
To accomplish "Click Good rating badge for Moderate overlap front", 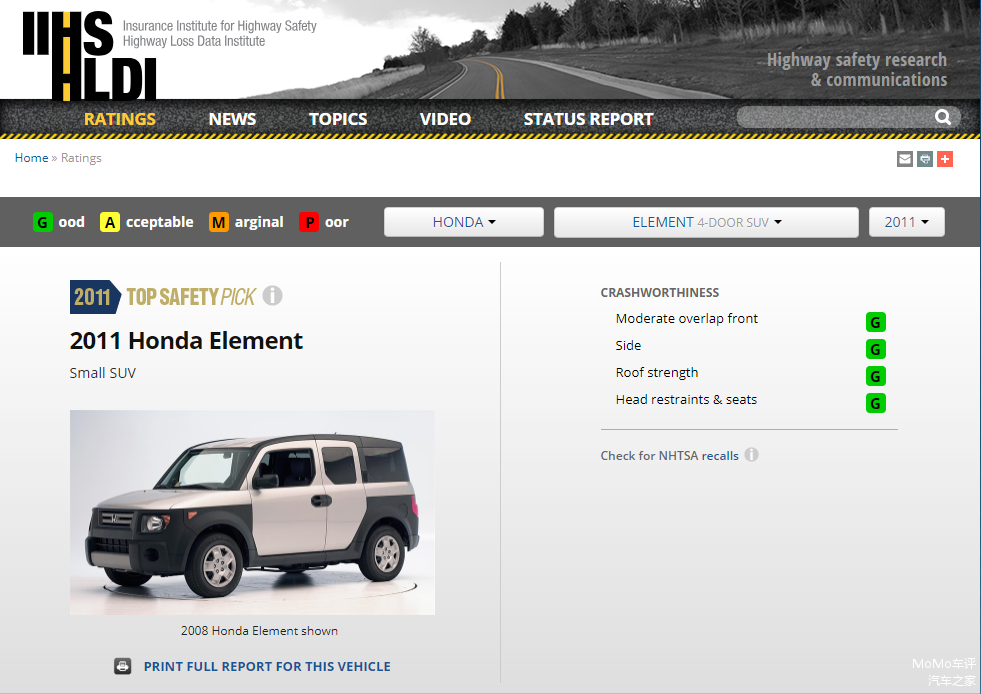I will pyautogui.click(x=876, y=322).
